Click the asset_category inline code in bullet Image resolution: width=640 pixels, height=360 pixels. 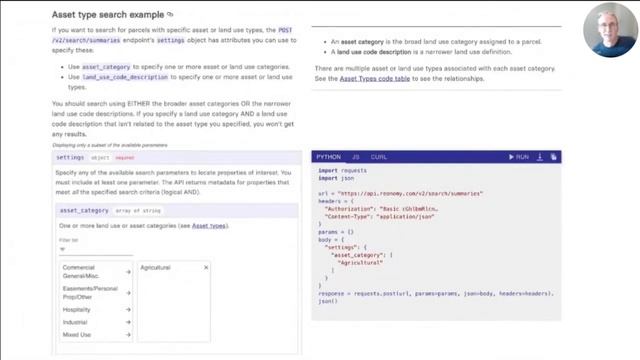[106, 67]
